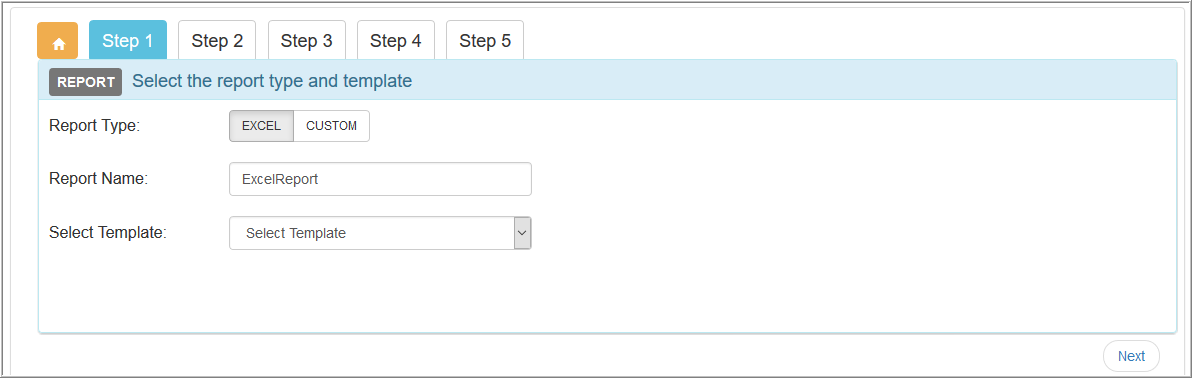This screenshot has width=1192, height=378.
Task: Open the Select Template combo box
Action: pyautogui.click(x=380, y=233)
